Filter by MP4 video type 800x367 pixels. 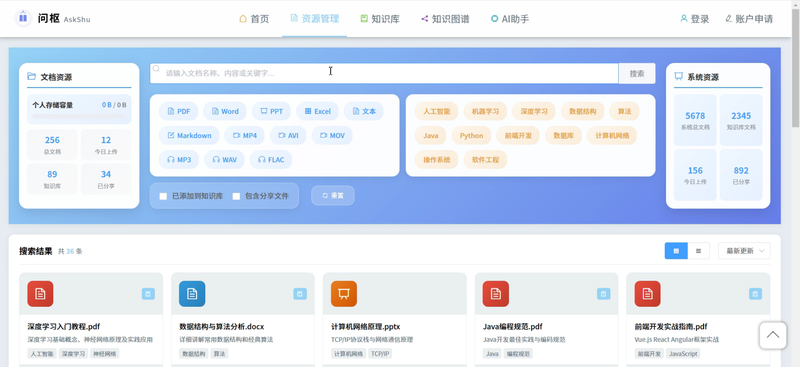[x=244, y=135]
